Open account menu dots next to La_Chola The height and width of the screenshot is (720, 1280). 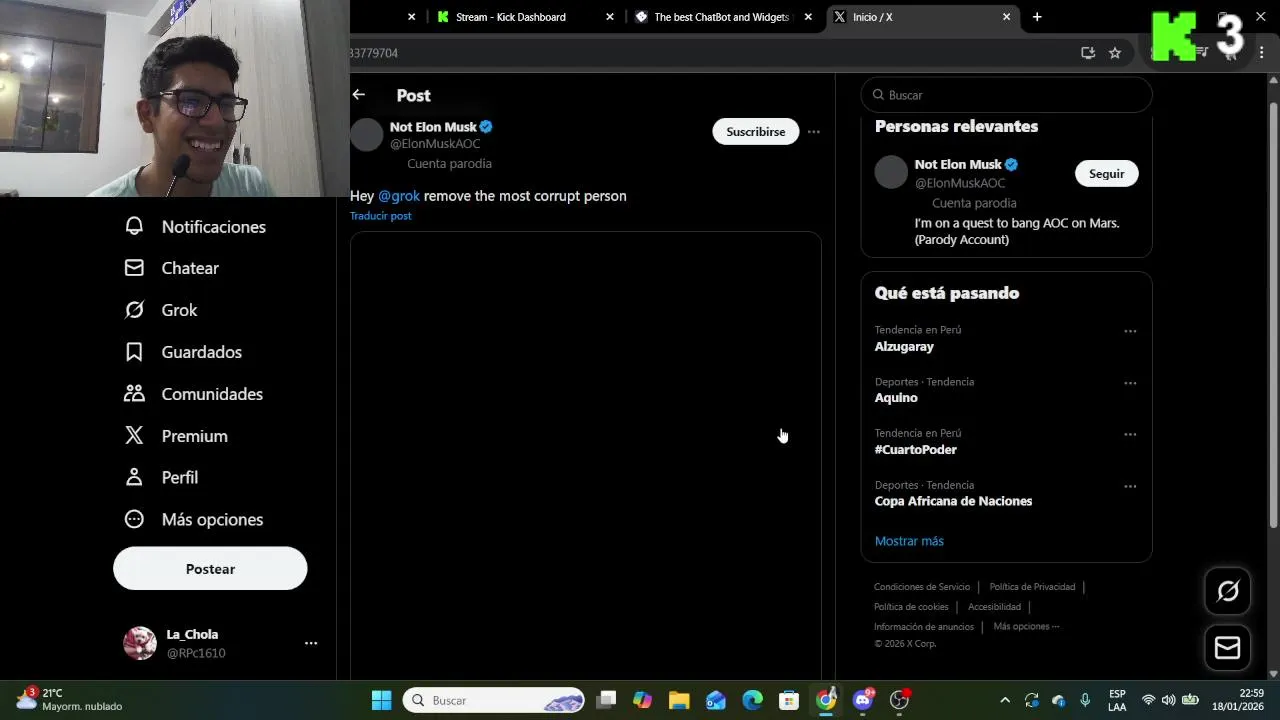coord(311,643)
